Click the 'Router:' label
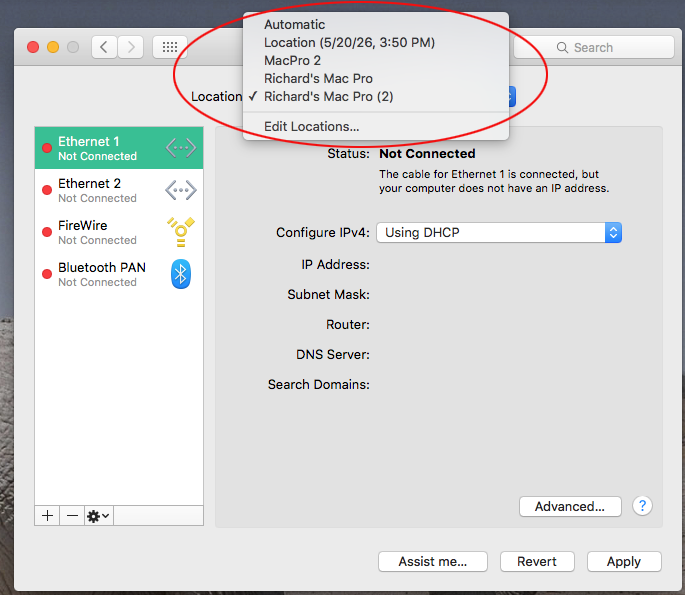This screenshot has height=595, width=685. click(x=348, y=325)
